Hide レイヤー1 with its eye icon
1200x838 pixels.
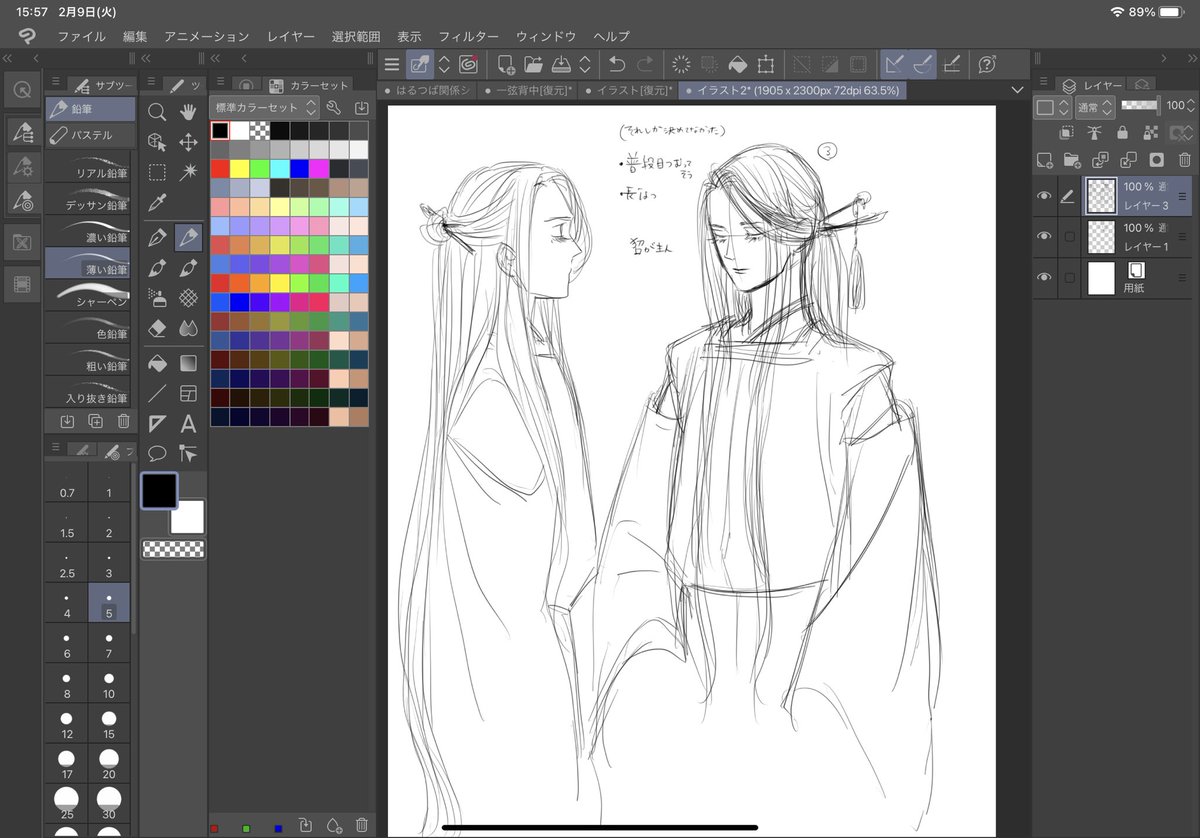coord(1044,236)
